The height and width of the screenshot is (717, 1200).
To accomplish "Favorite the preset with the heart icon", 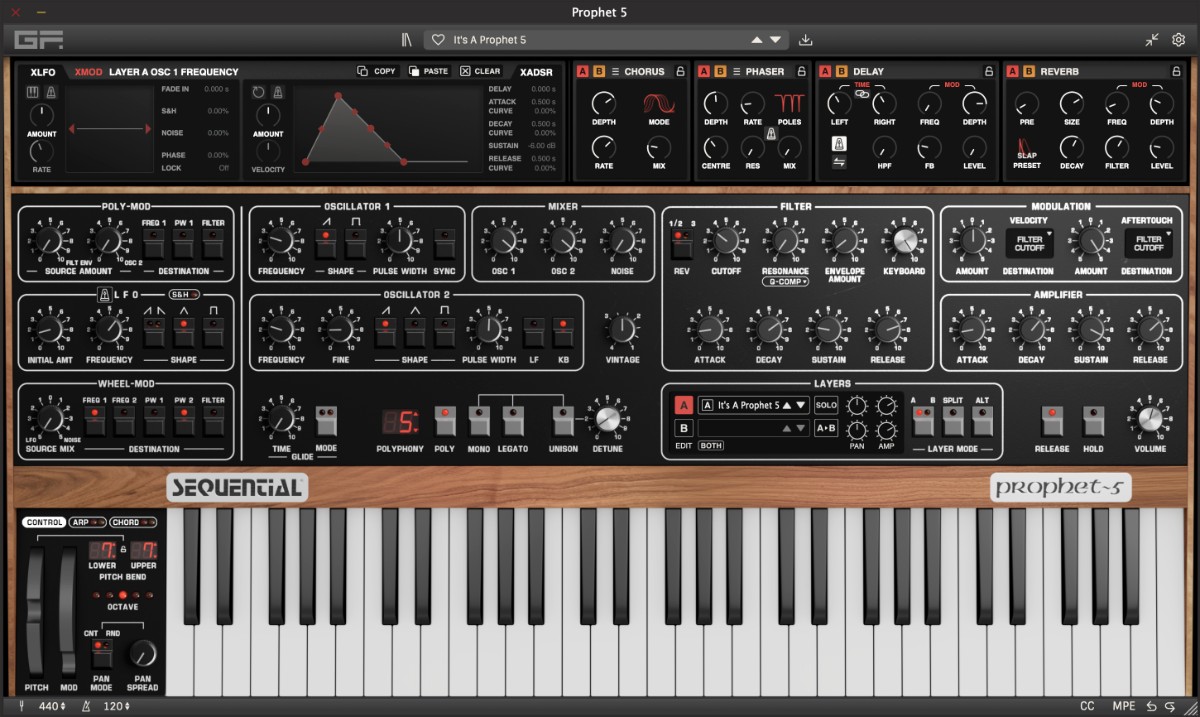I will 438,40.
